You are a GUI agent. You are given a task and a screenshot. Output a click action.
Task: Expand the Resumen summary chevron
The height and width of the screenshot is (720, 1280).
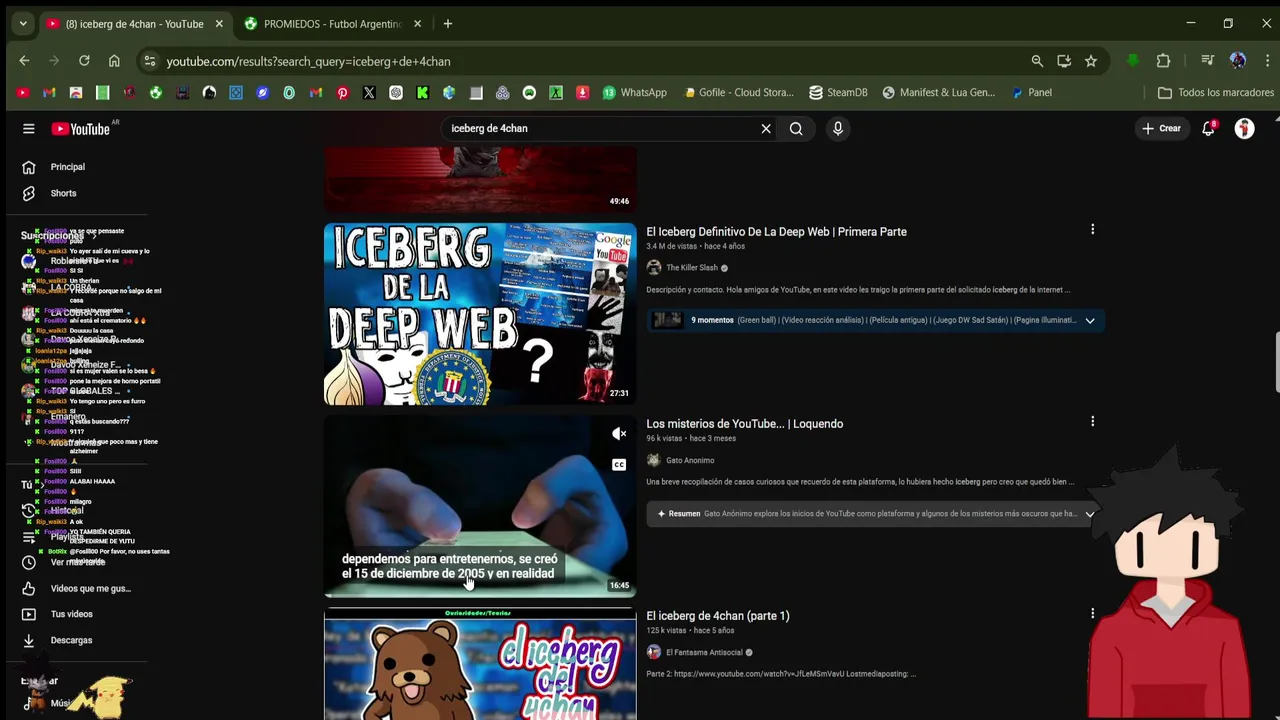[1090, 514]
